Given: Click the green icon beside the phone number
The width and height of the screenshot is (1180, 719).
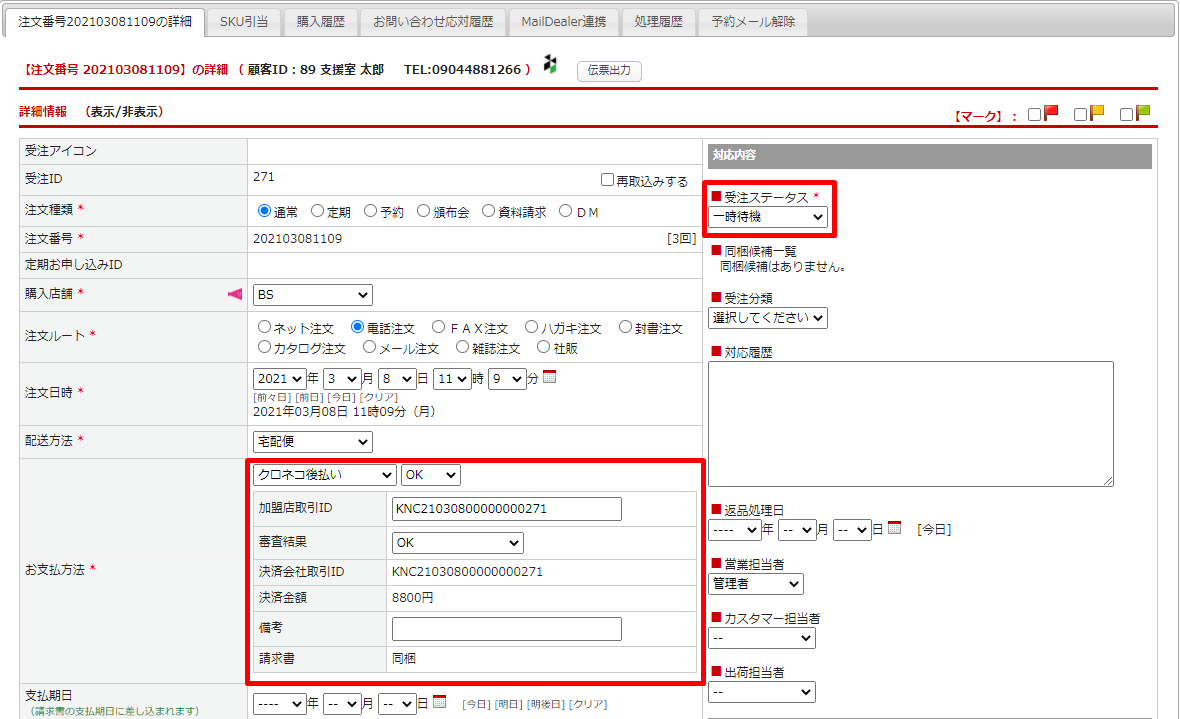Looking at the screenshot, I should coord(549,64).
